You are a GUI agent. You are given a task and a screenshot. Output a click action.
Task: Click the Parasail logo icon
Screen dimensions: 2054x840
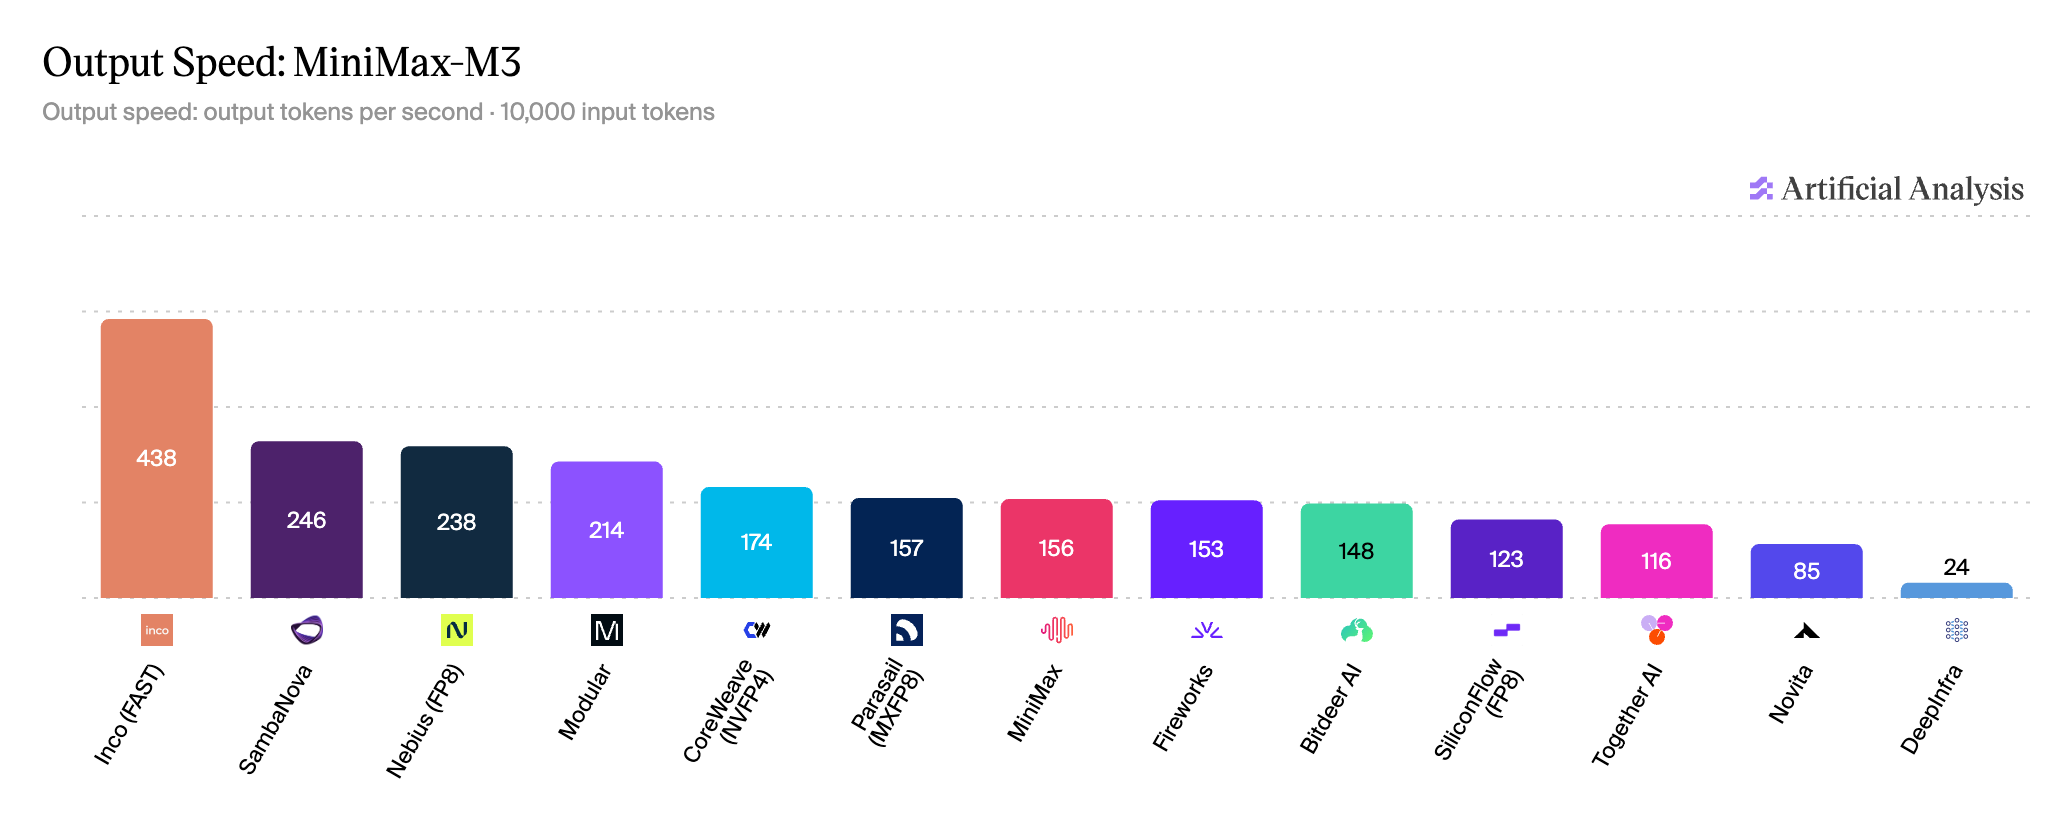pyautogui.click(x=907, y=630)
